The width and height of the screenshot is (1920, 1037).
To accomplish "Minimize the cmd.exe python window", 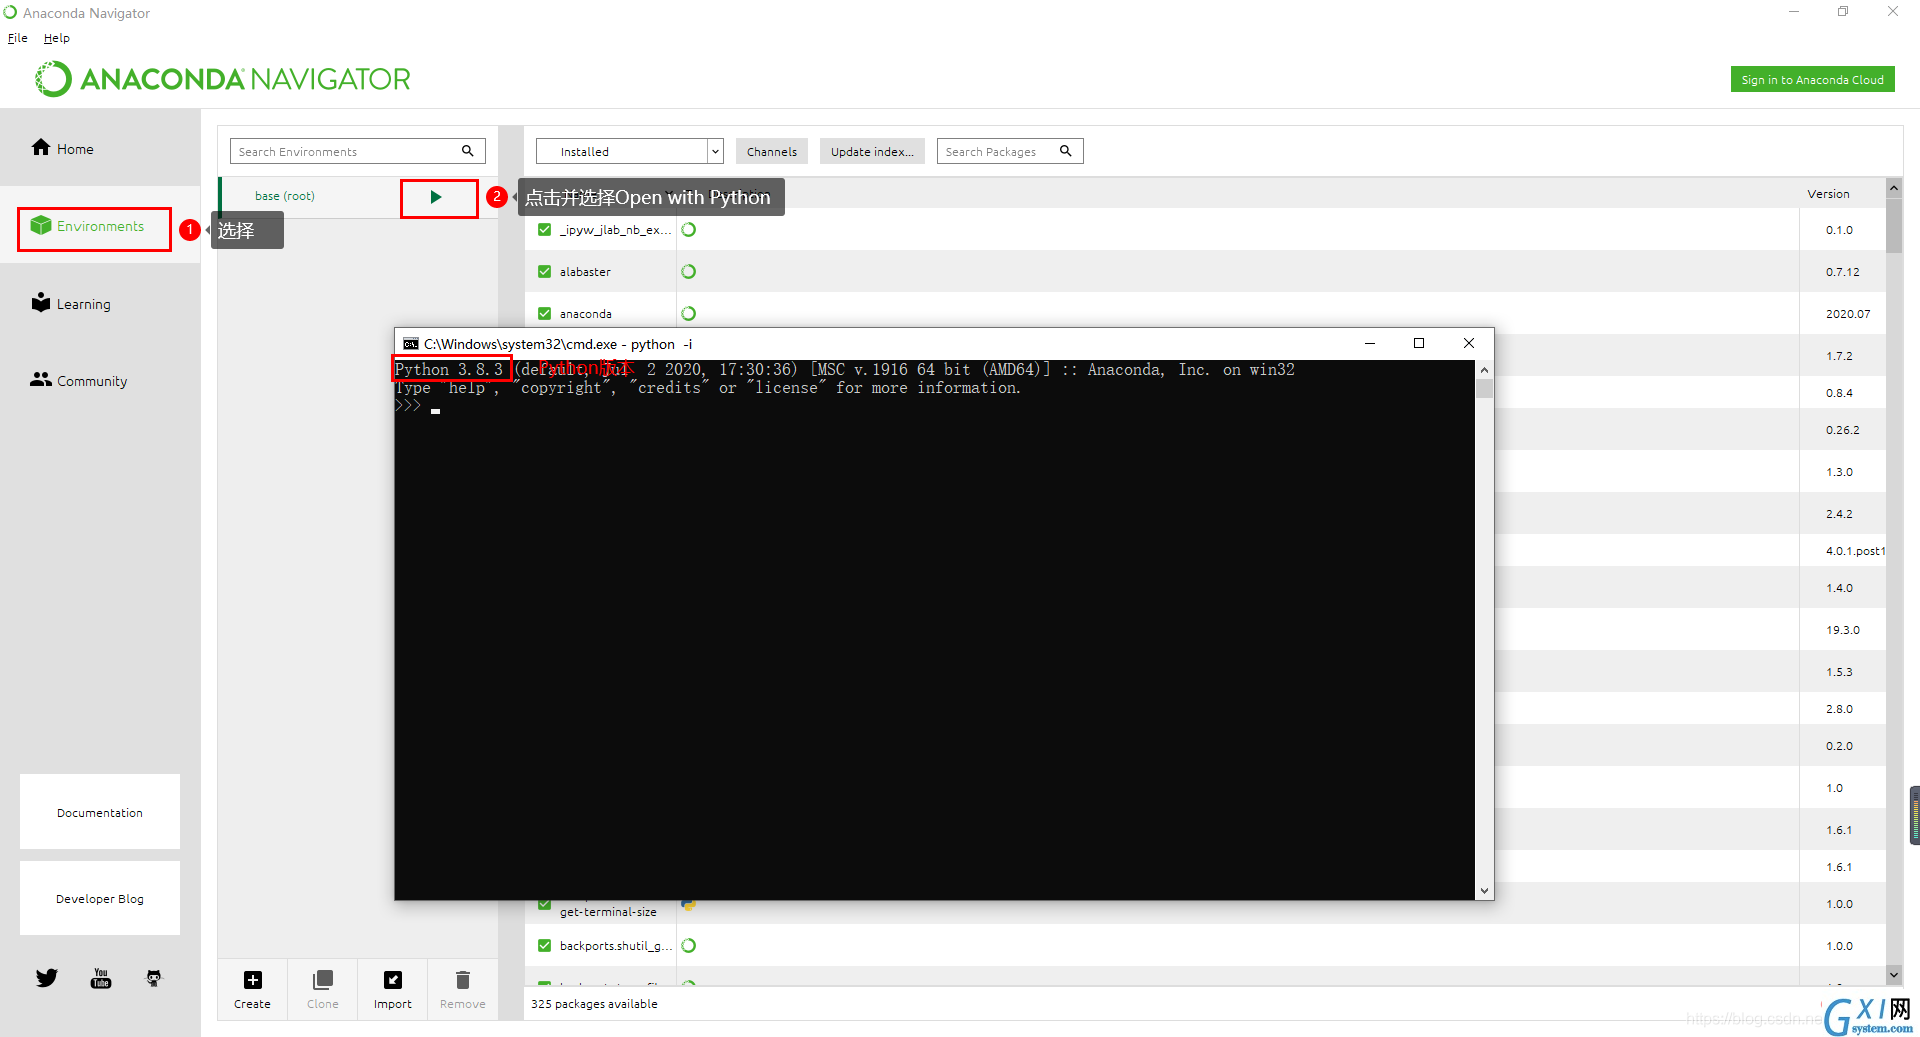I will 1370,343.
